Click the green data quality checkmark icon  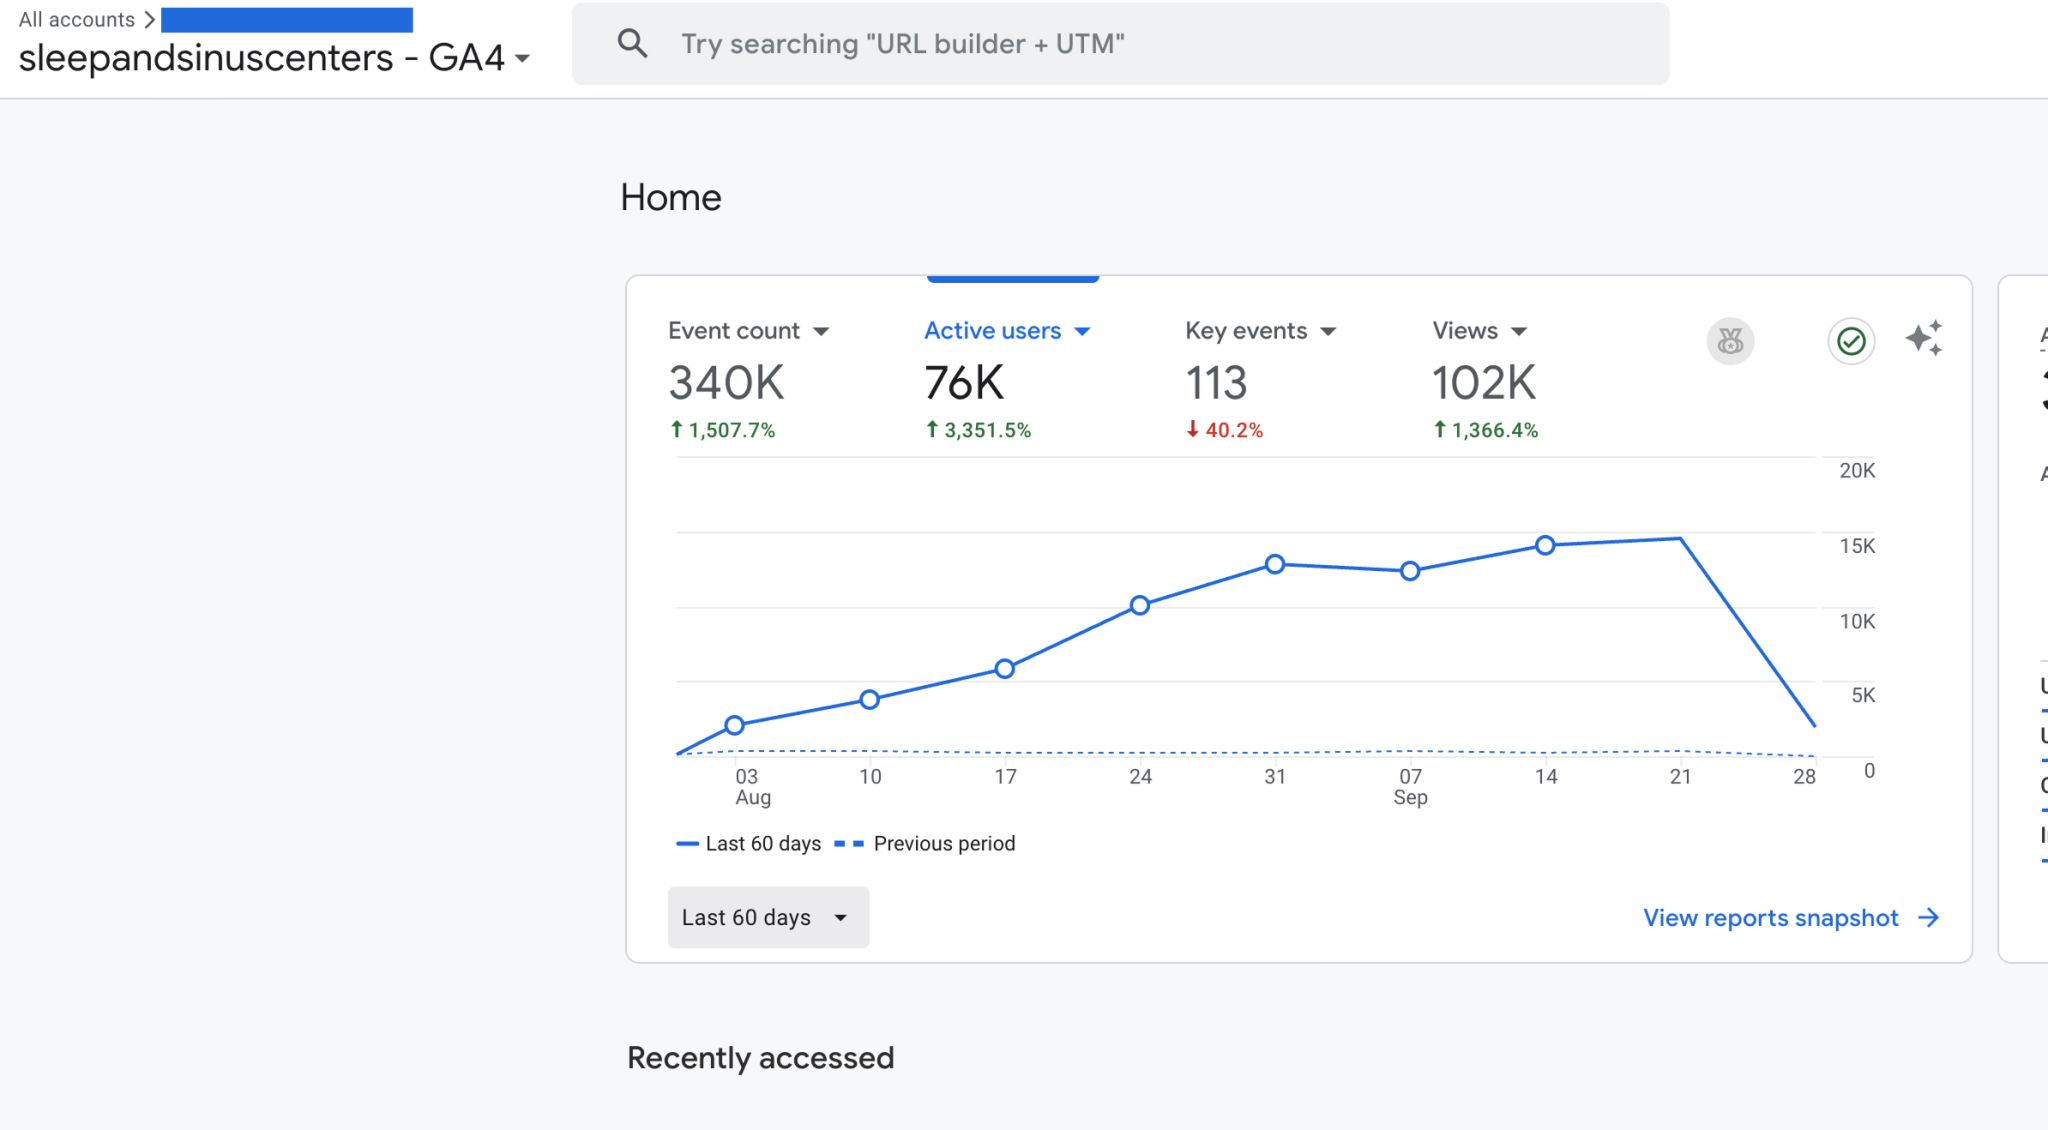[1851, 342]
